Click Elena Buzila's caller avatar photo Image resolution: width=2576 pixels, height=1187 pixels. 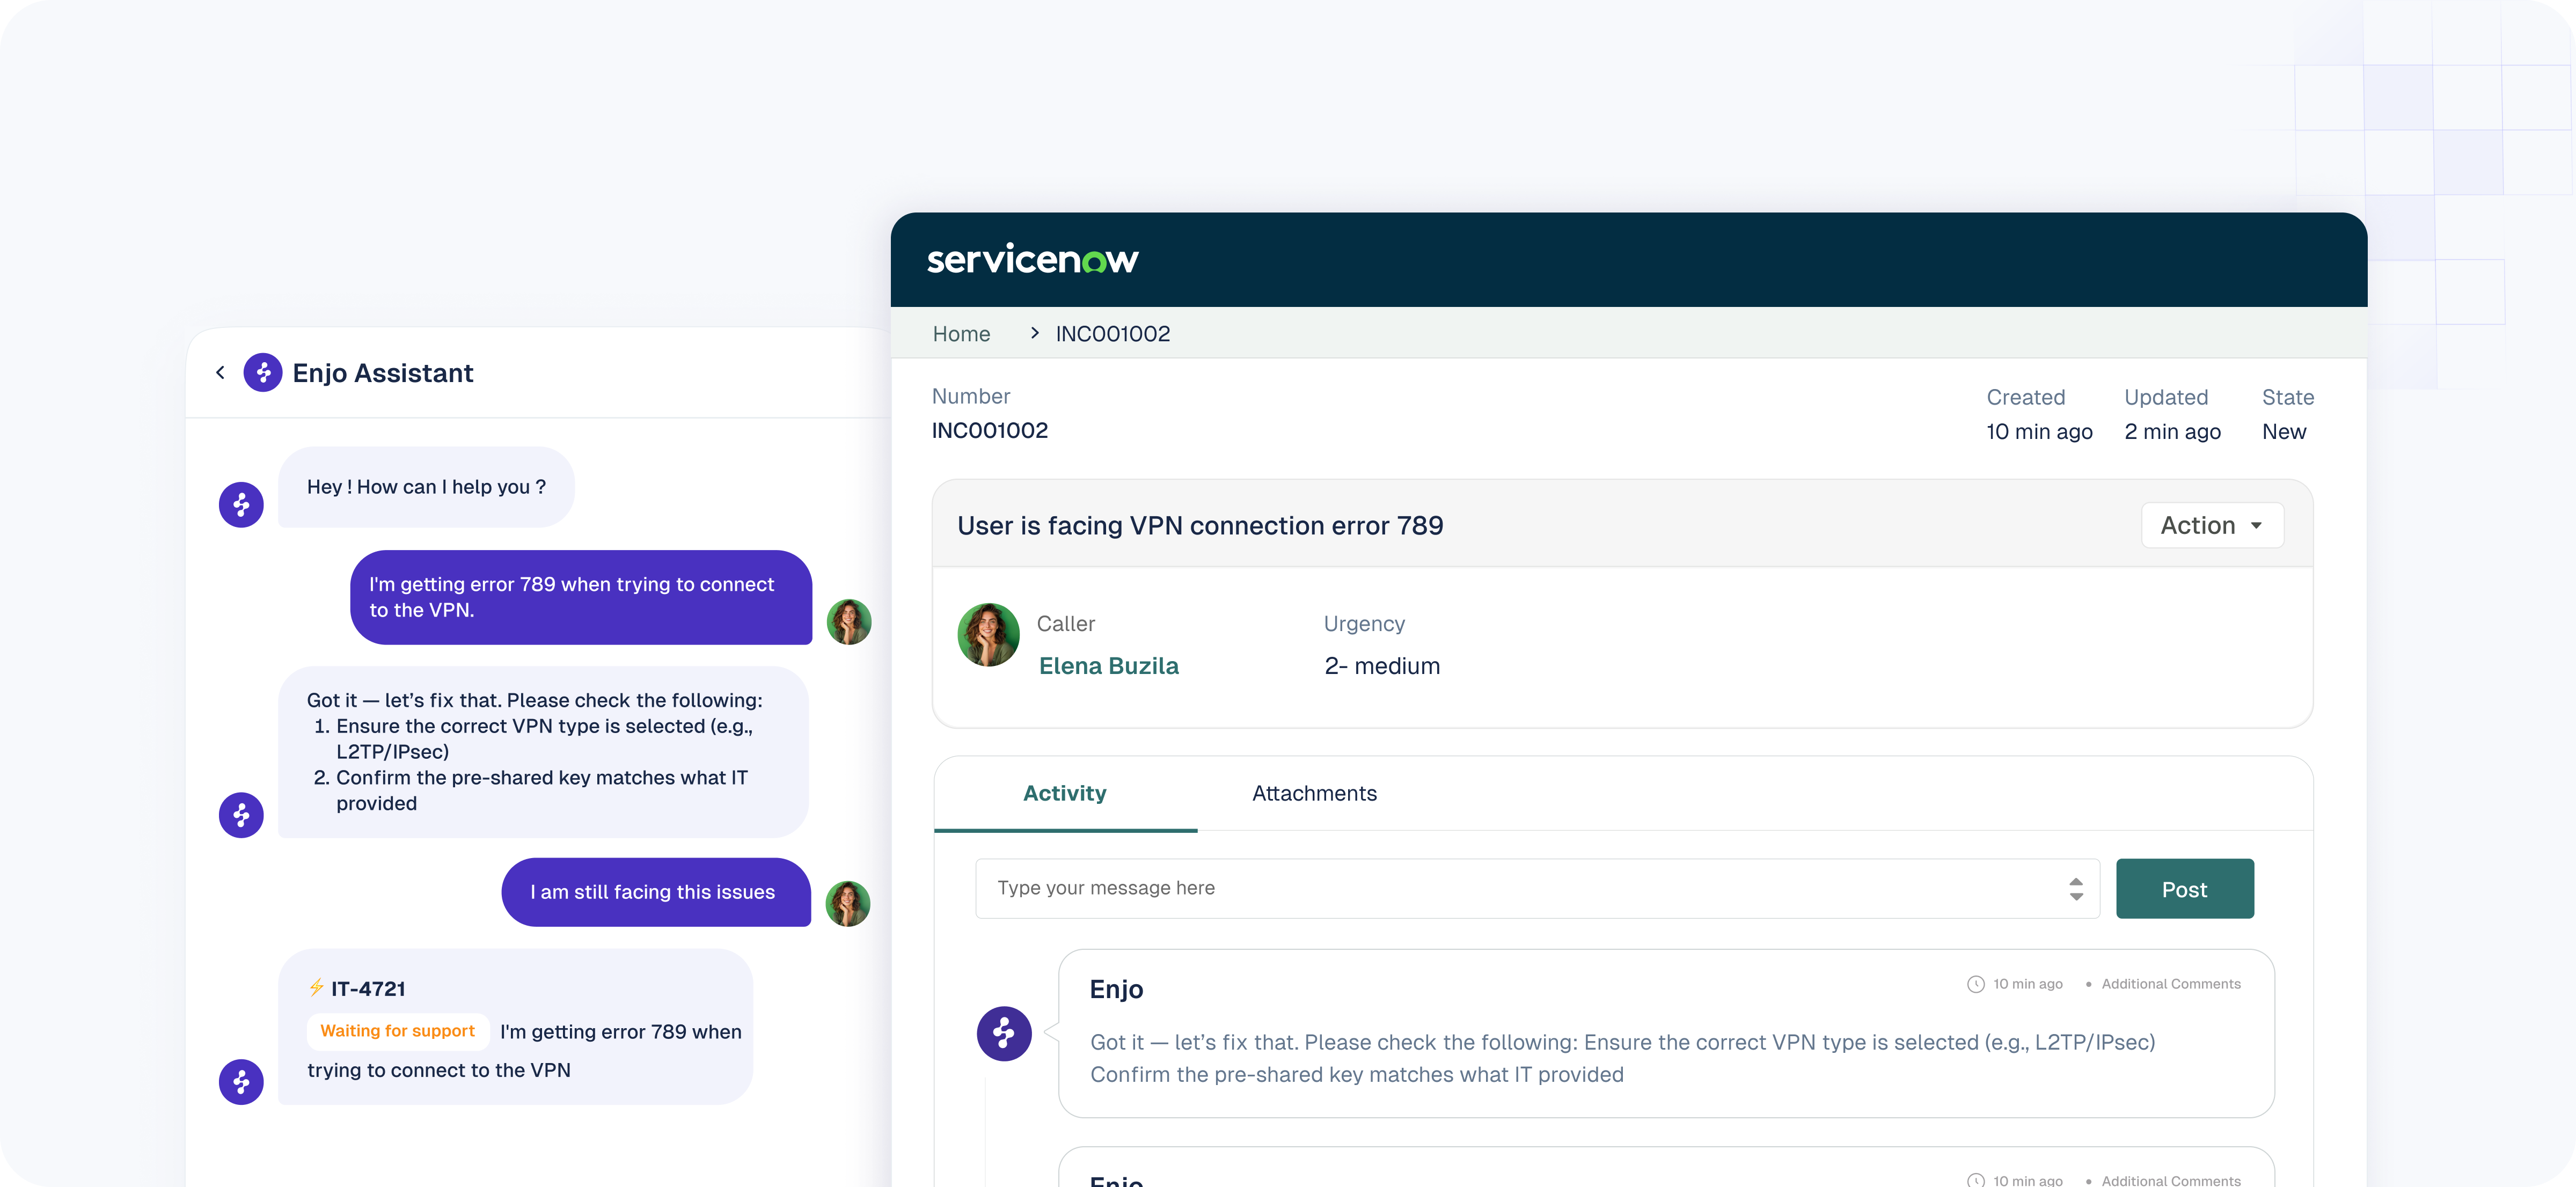coord(988,635)
